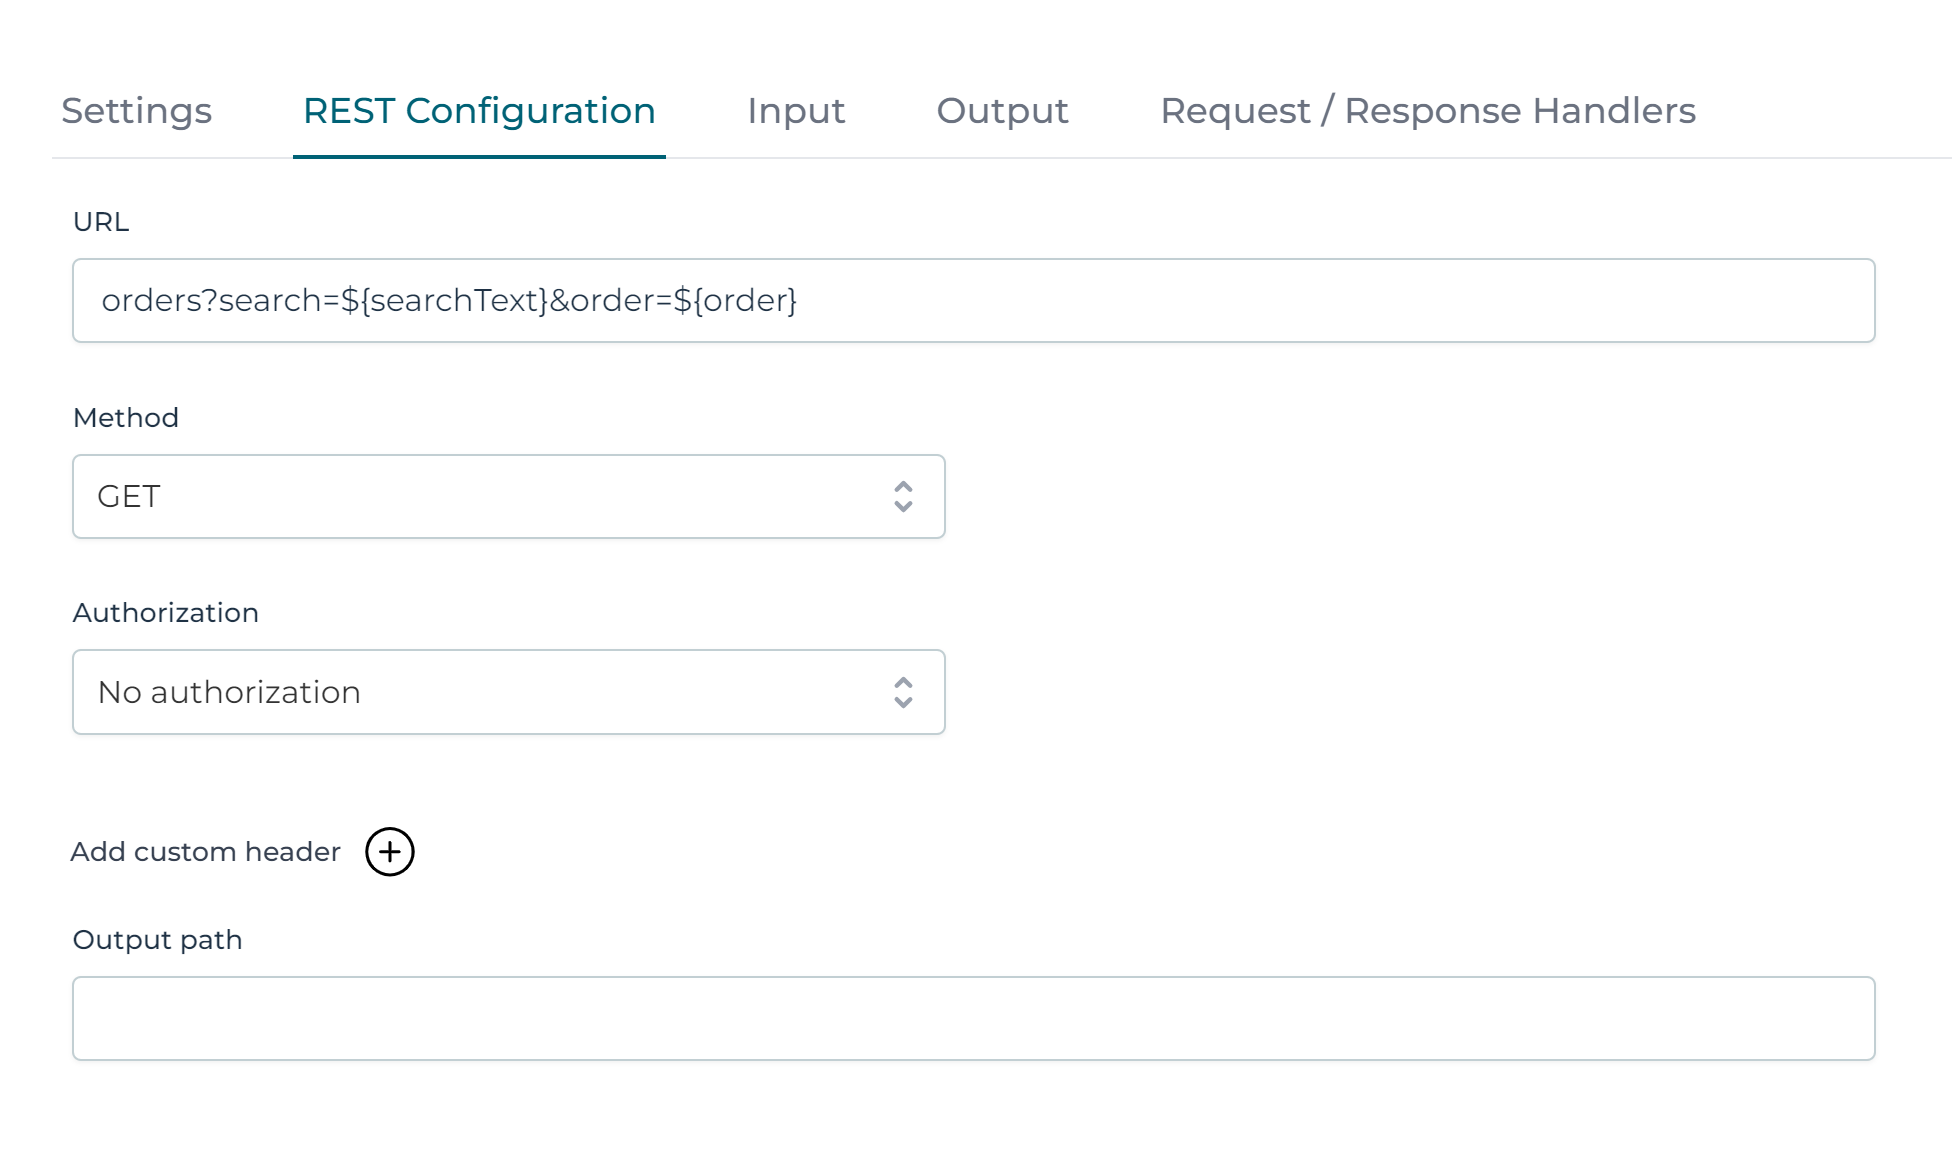Click the Authorization field label

point(166,613)
